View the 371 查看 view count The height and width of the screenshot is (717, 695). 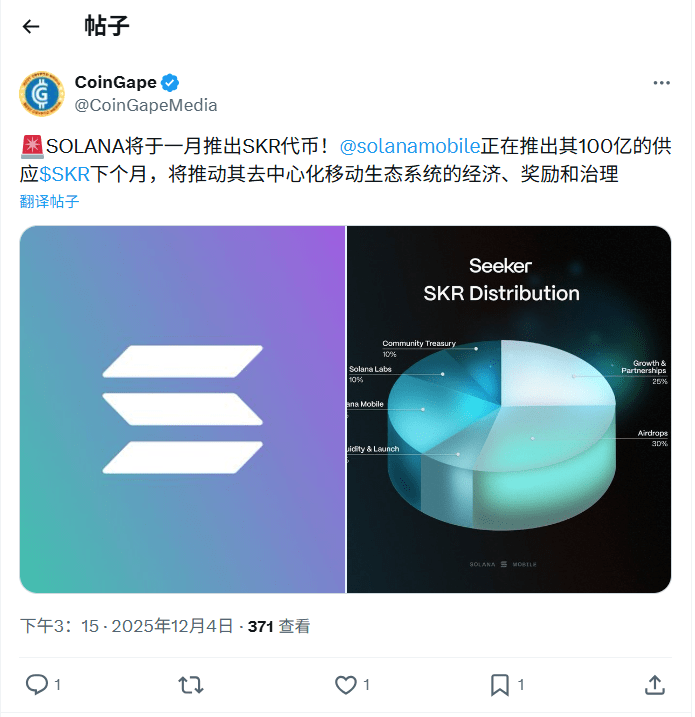(x=279, y=626)
